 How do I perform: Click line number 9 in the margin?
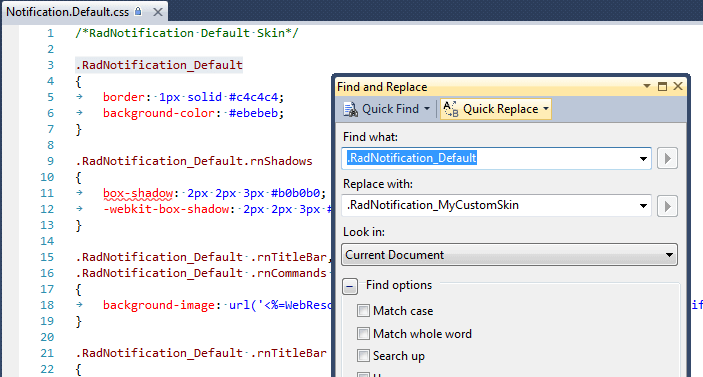(50, 161)
